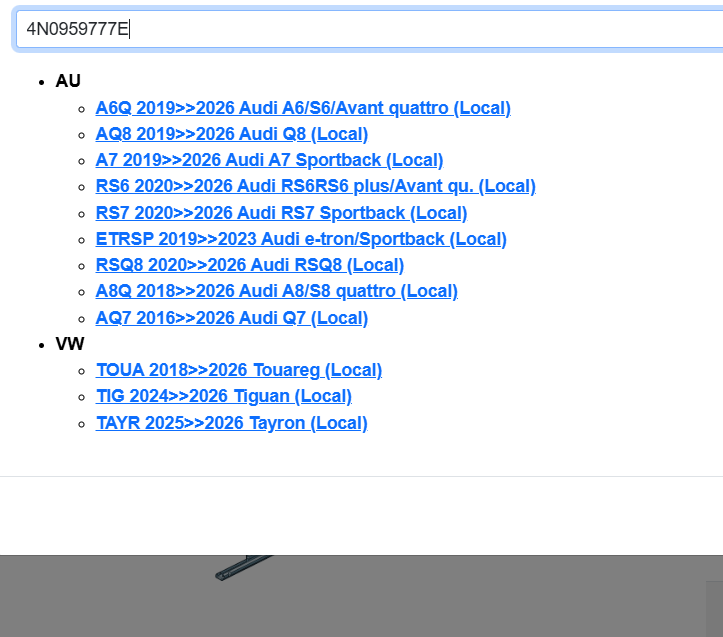Choose TAYR 2025>>2026 Tayron link
The width and height of the screenshot is (723, 637).
click(x=231, y=423)
